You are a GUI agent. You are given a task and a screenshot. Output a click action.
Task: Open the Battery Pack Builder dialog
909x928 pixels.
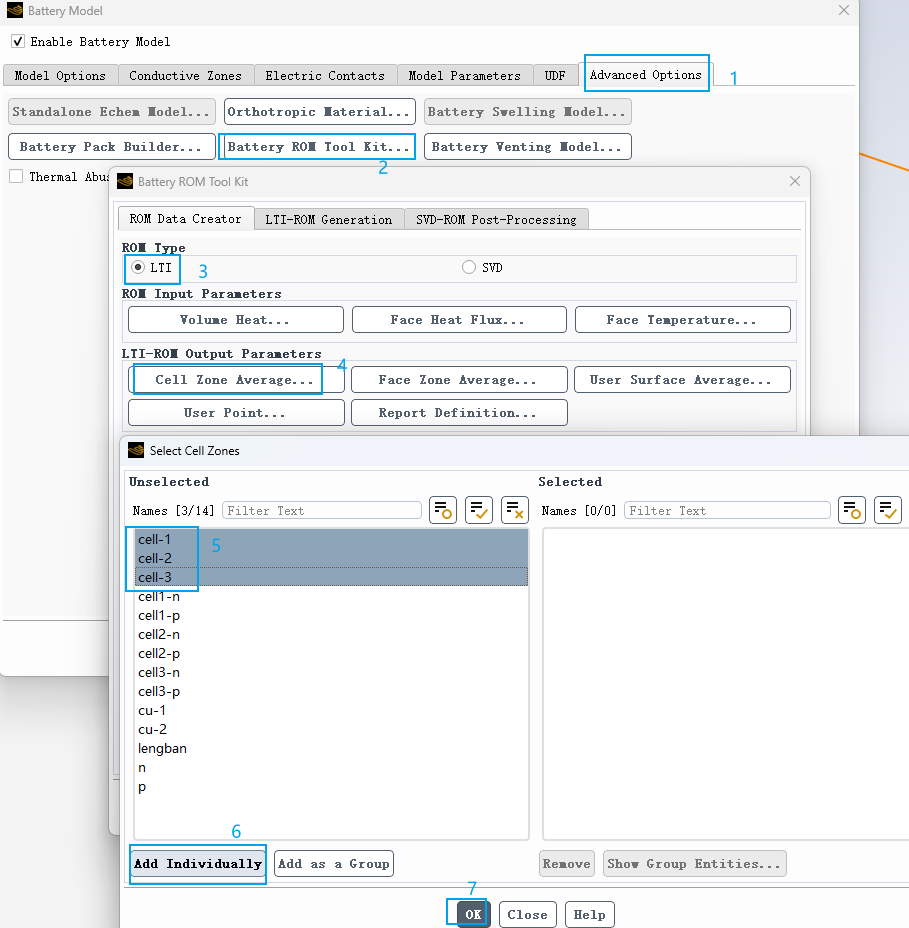pos(111,147)
